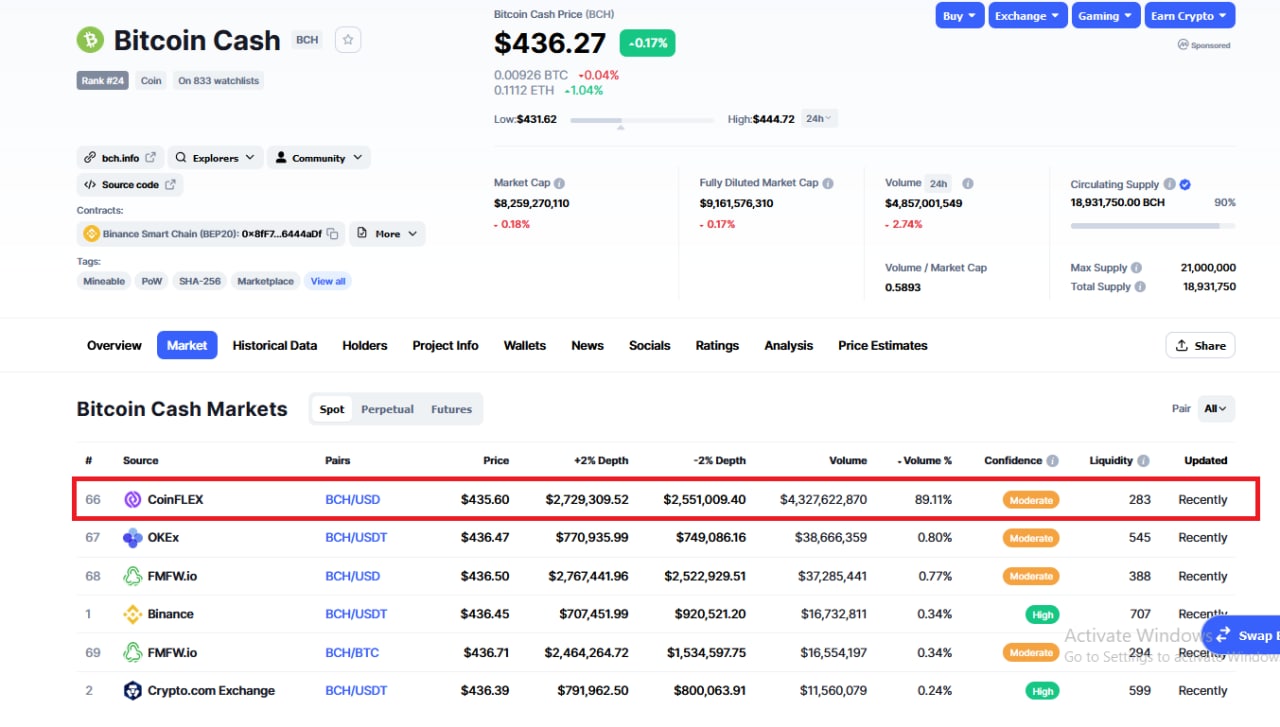The width and height of the screenshot is (1280, 727).
Task: Click the Marketplace tag
Action: pyautogui.click(x=265, y=281)
